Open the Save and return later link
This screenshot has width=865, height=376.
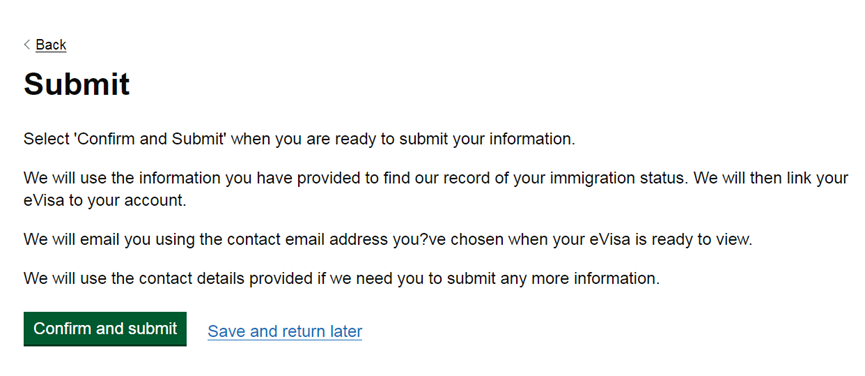tap(285, 331)
